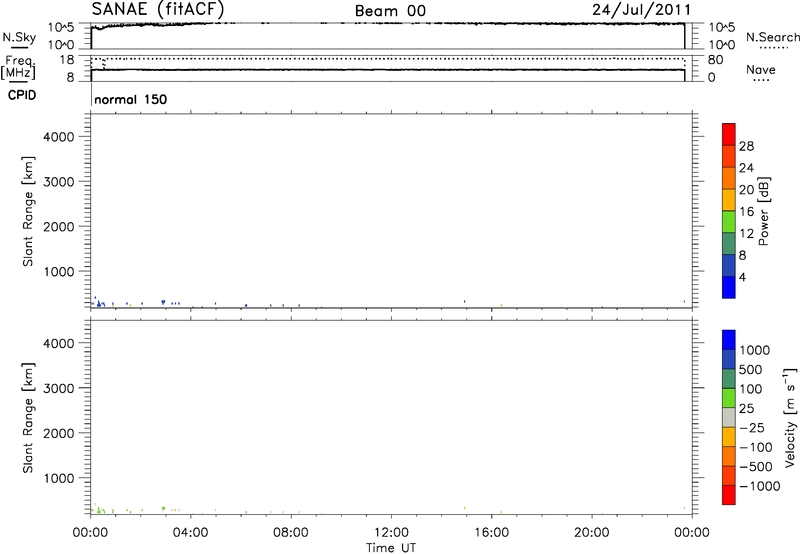The width and height of the screenshot is (800, 554).
Task: Click the 25–100 m/s light green Velocity swatch
Action: [729, 398]
